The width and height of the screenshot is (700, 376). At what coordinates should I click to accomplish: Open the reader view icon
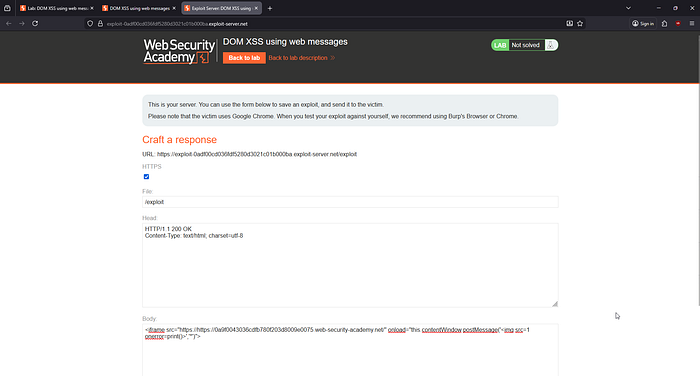pos(570,24)
